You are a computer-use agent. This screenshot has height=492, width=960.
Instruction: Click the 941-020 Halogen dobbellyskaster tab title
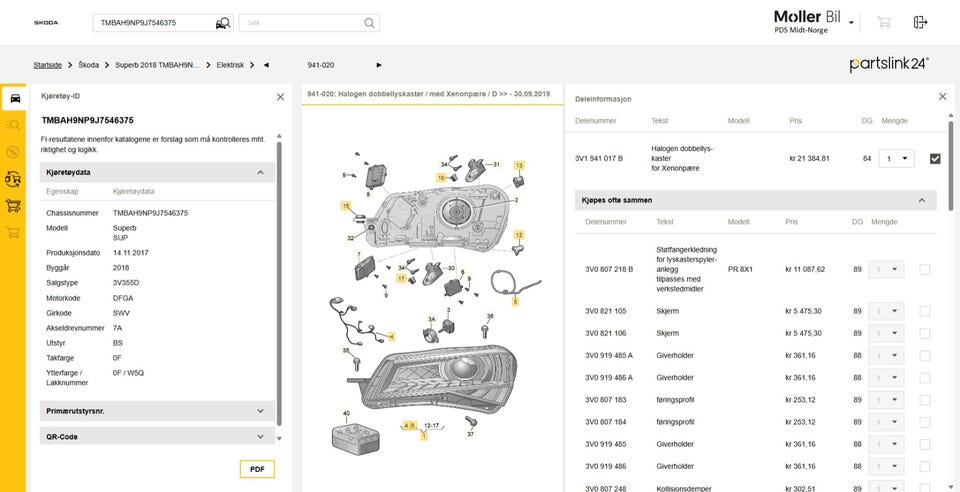tap(429, 94)
